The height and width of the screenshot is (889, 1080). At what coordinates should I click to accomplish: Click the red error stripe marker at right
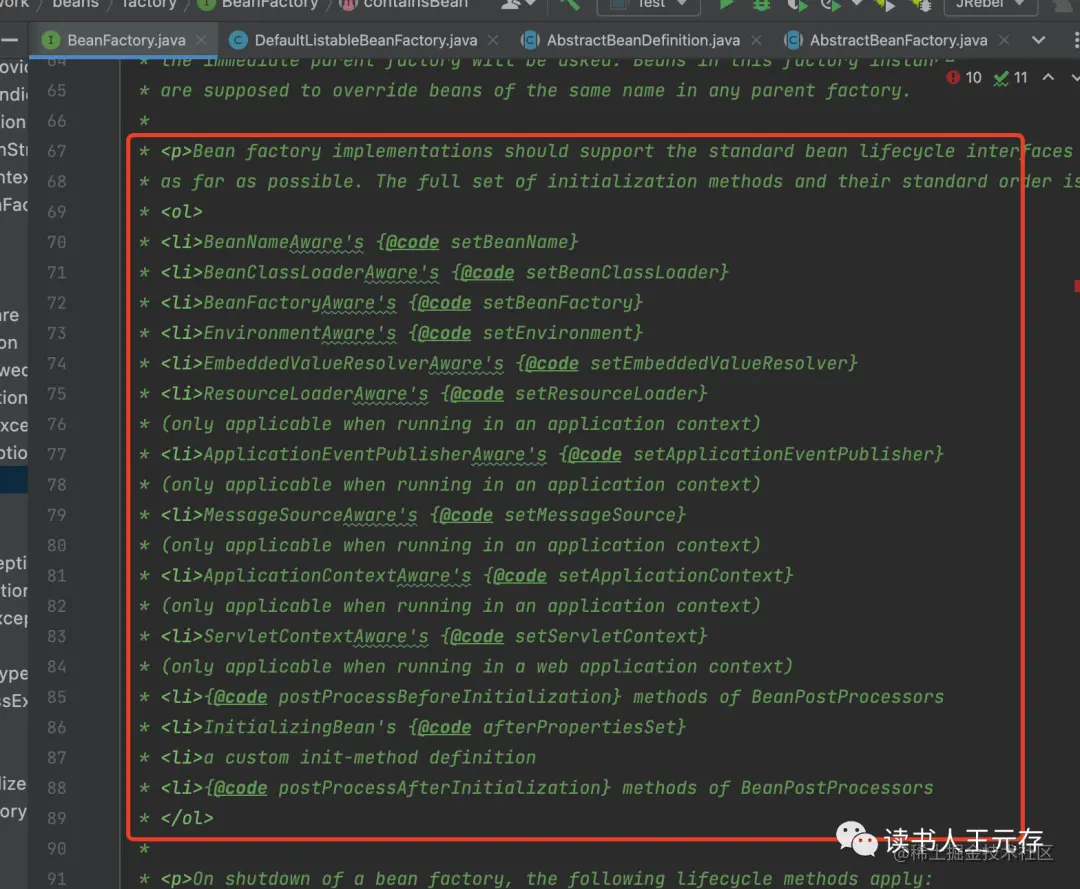(x=1077, y=286)
